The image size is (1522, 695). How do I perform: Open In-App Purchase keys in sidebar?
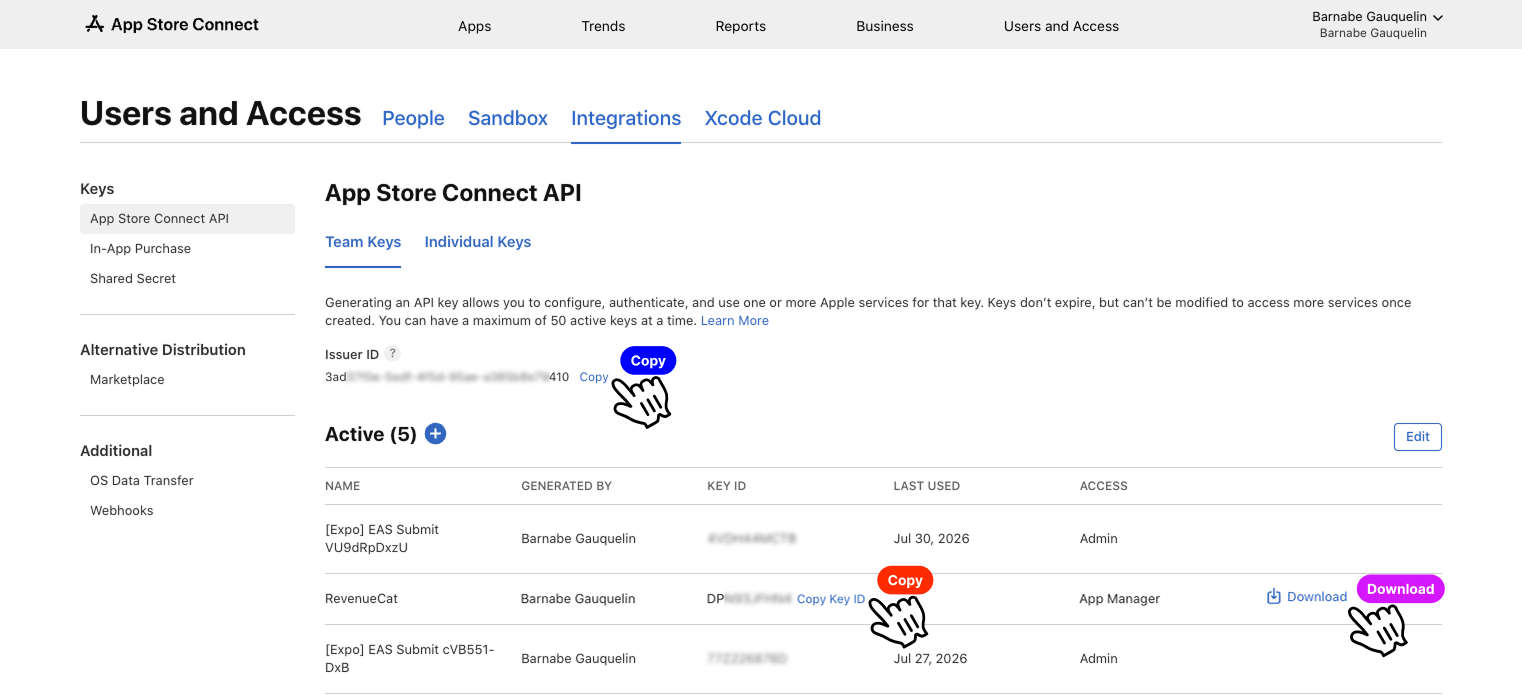point(140,249)
